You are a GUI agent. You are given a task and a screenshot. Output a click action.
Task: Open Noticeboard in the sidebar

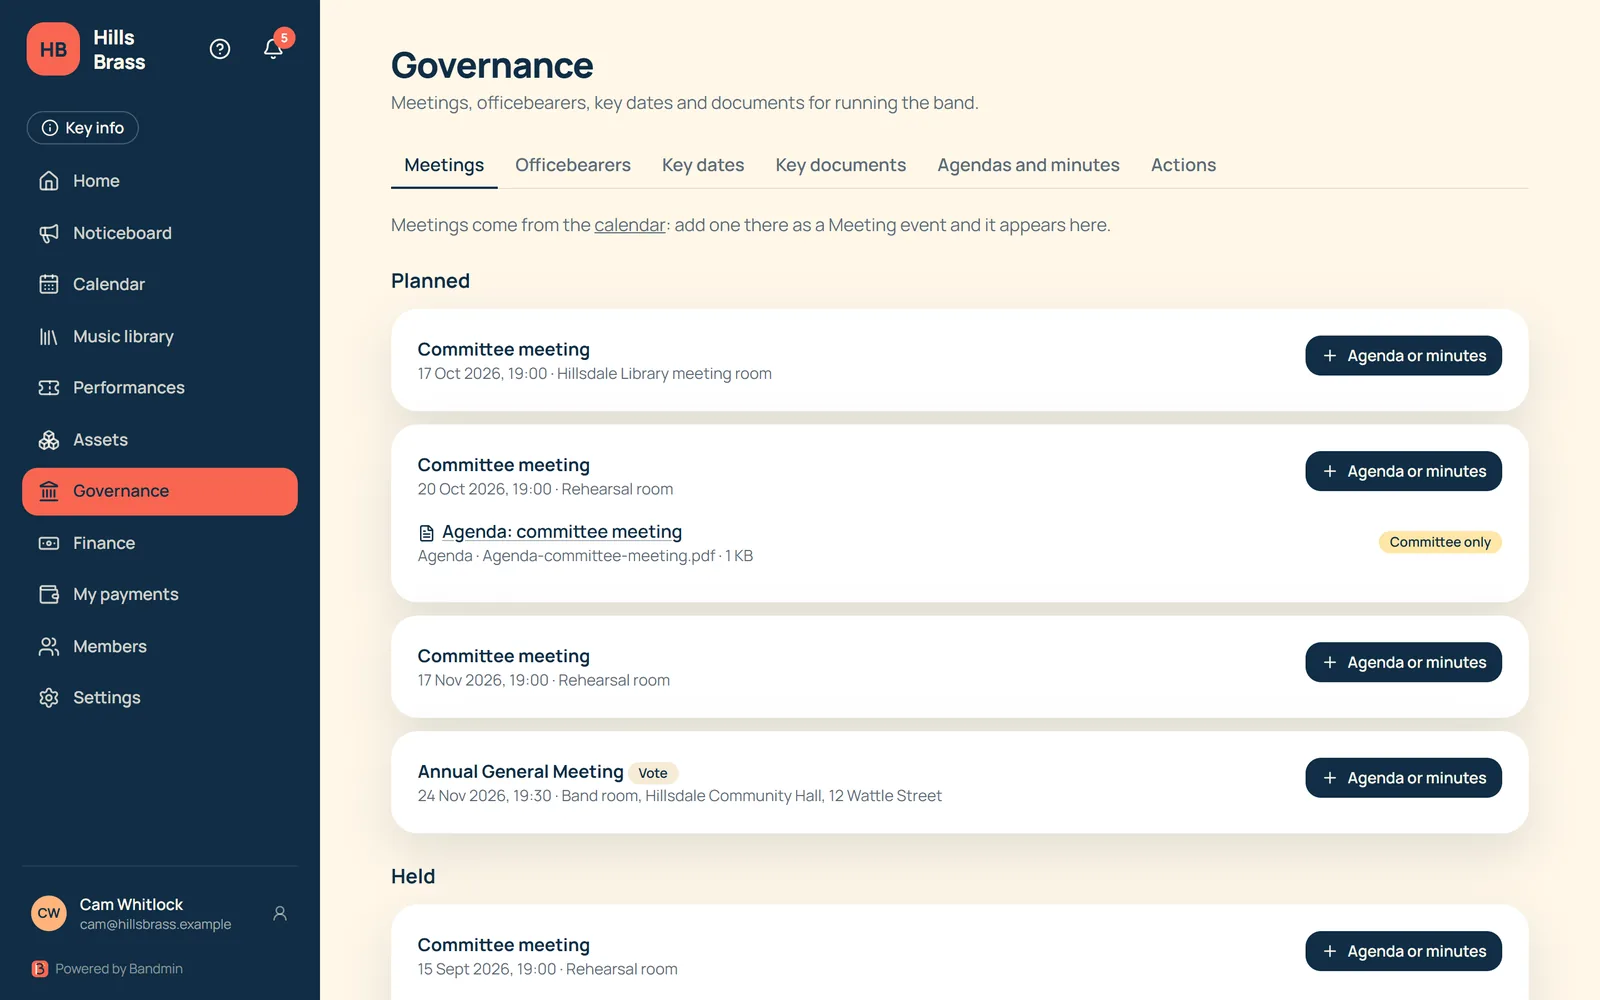click(160, 233)
